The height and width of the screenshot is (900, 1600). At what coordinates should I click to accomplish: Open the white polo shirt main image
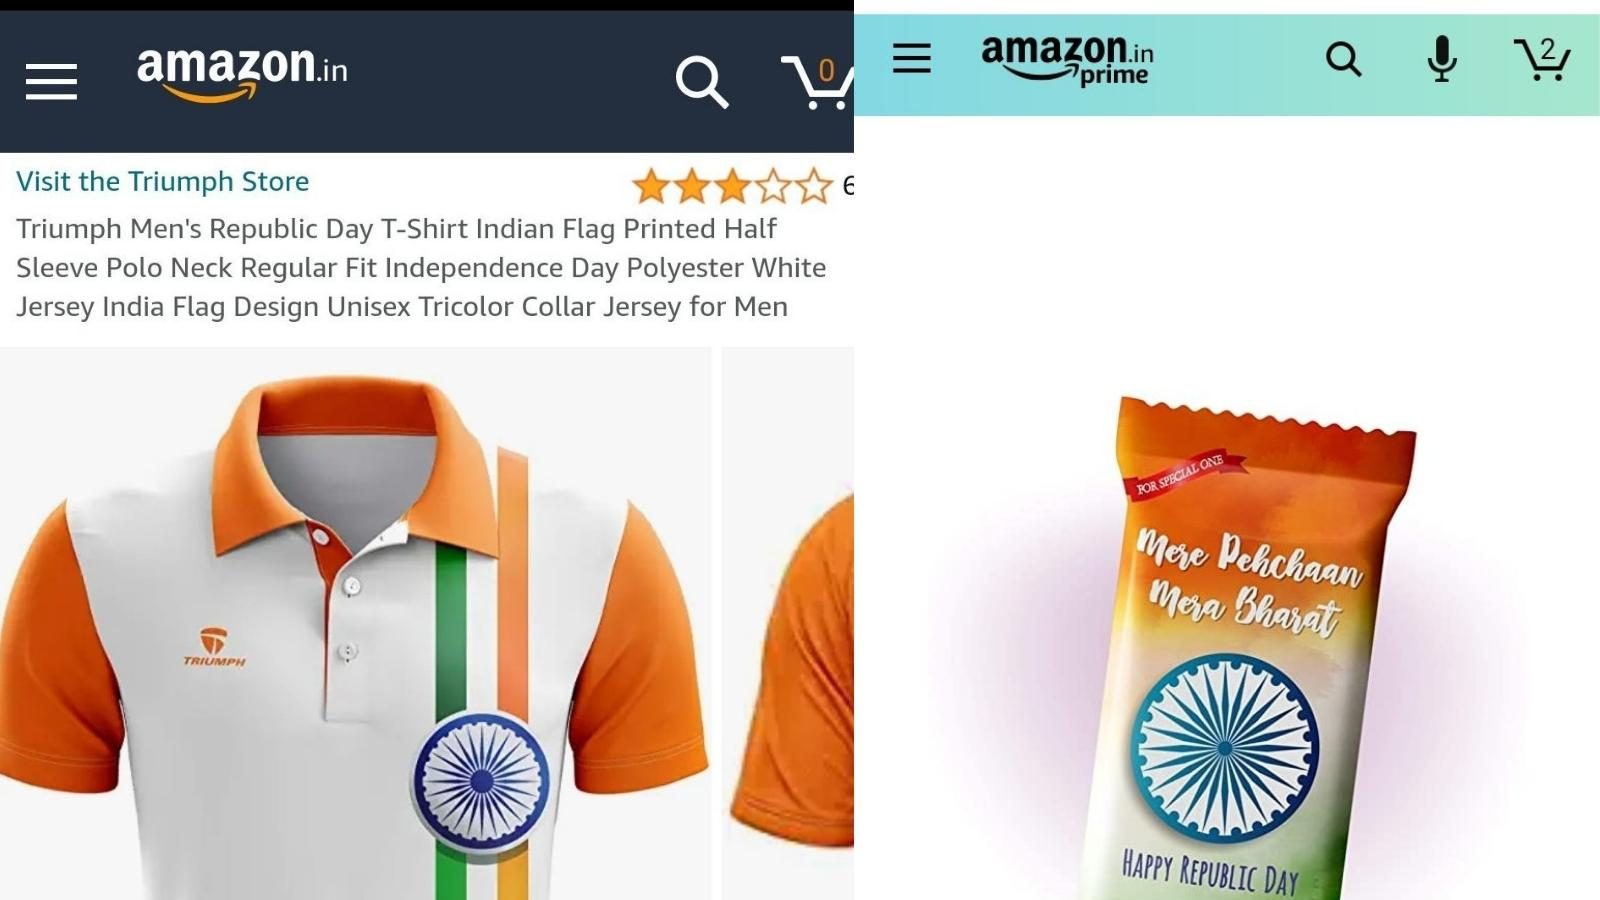tap(355, 623)
